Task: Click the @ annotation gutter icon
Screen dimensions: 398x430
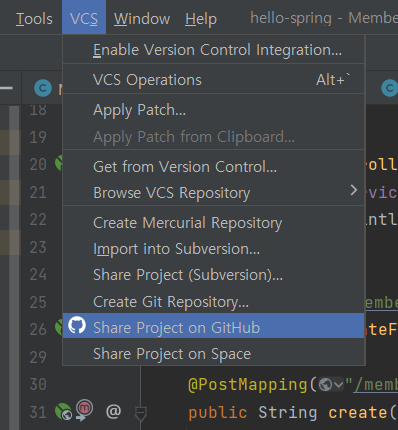Action: tap(113, 411)
